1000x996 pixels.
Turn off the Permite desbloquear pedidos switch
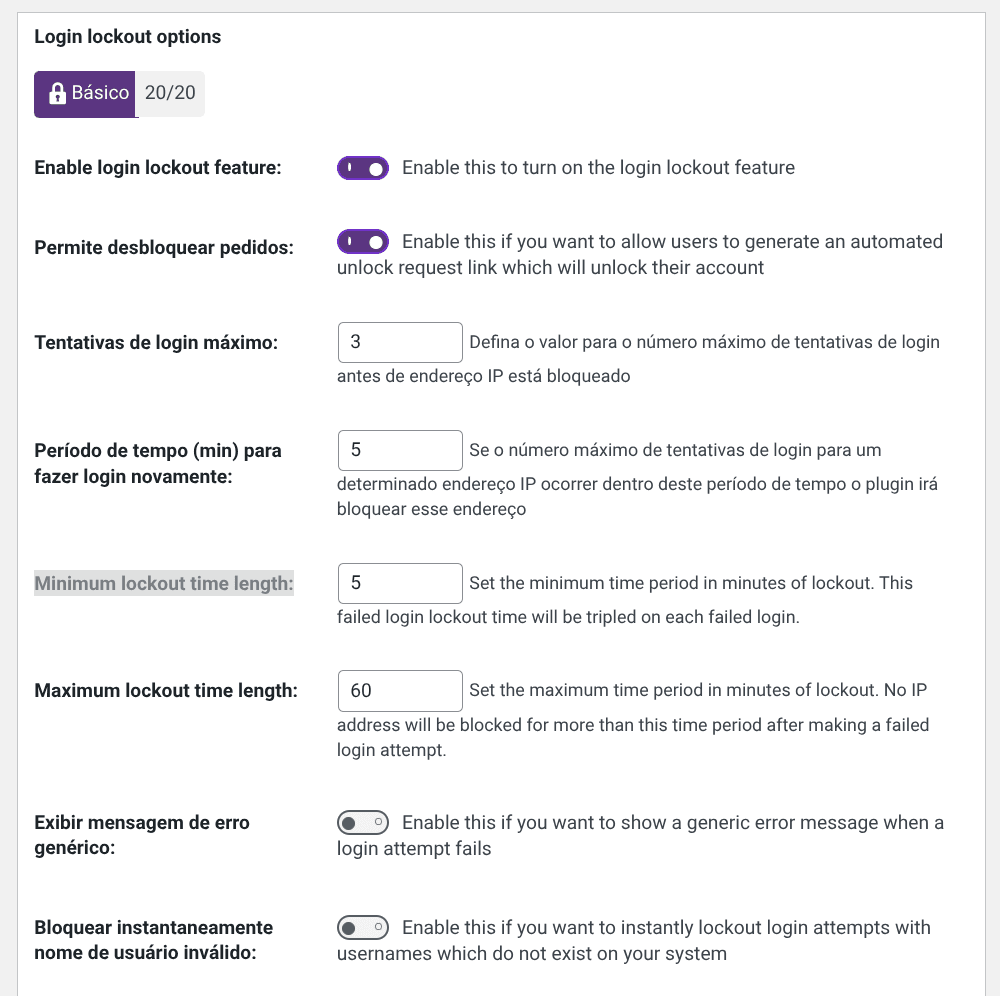[362, 241]
